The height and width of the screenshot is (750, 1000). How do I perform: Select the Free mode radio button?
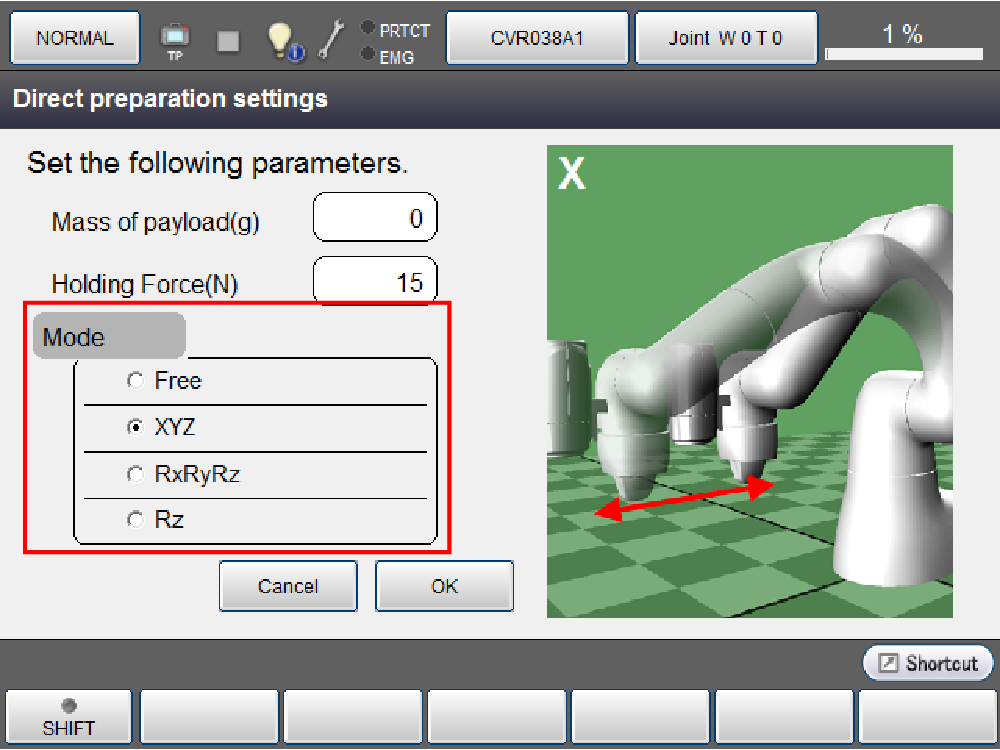[x=135, y=381]
